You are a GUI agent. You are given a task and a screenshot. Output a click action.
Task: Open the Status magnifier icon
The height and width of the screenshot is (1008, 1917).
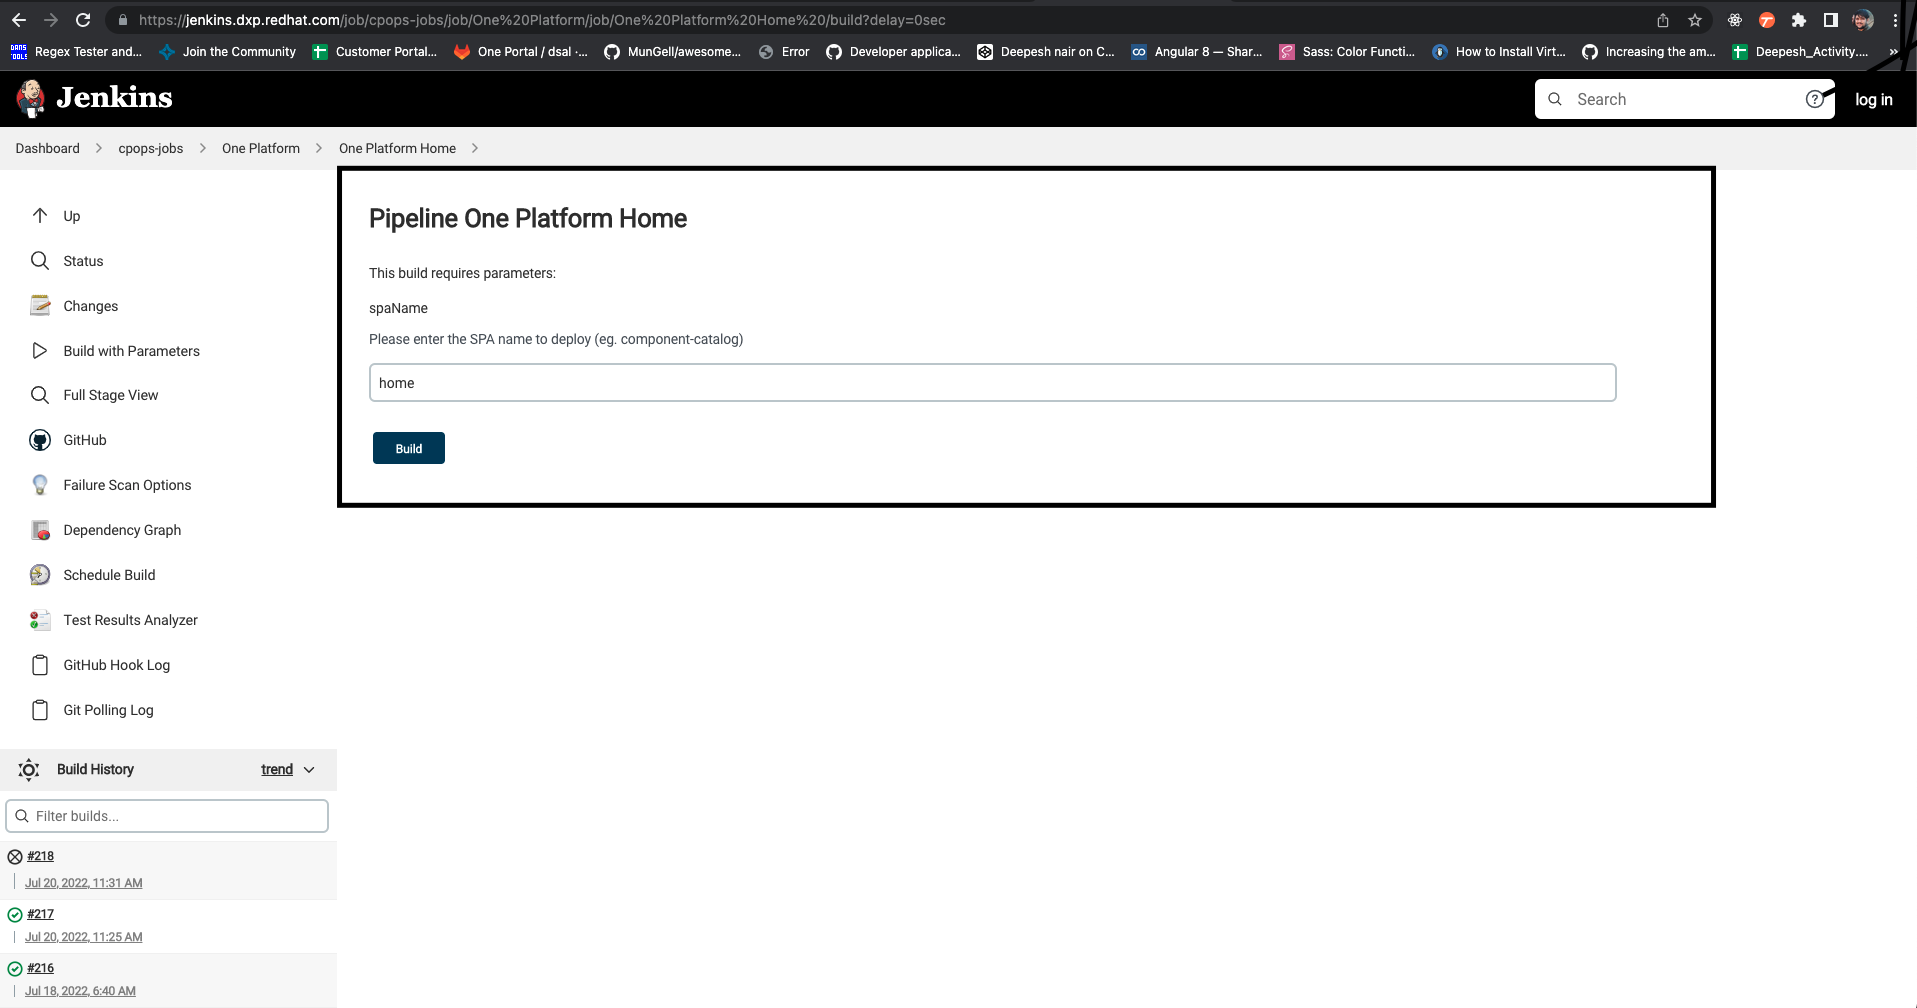point(40,260)
